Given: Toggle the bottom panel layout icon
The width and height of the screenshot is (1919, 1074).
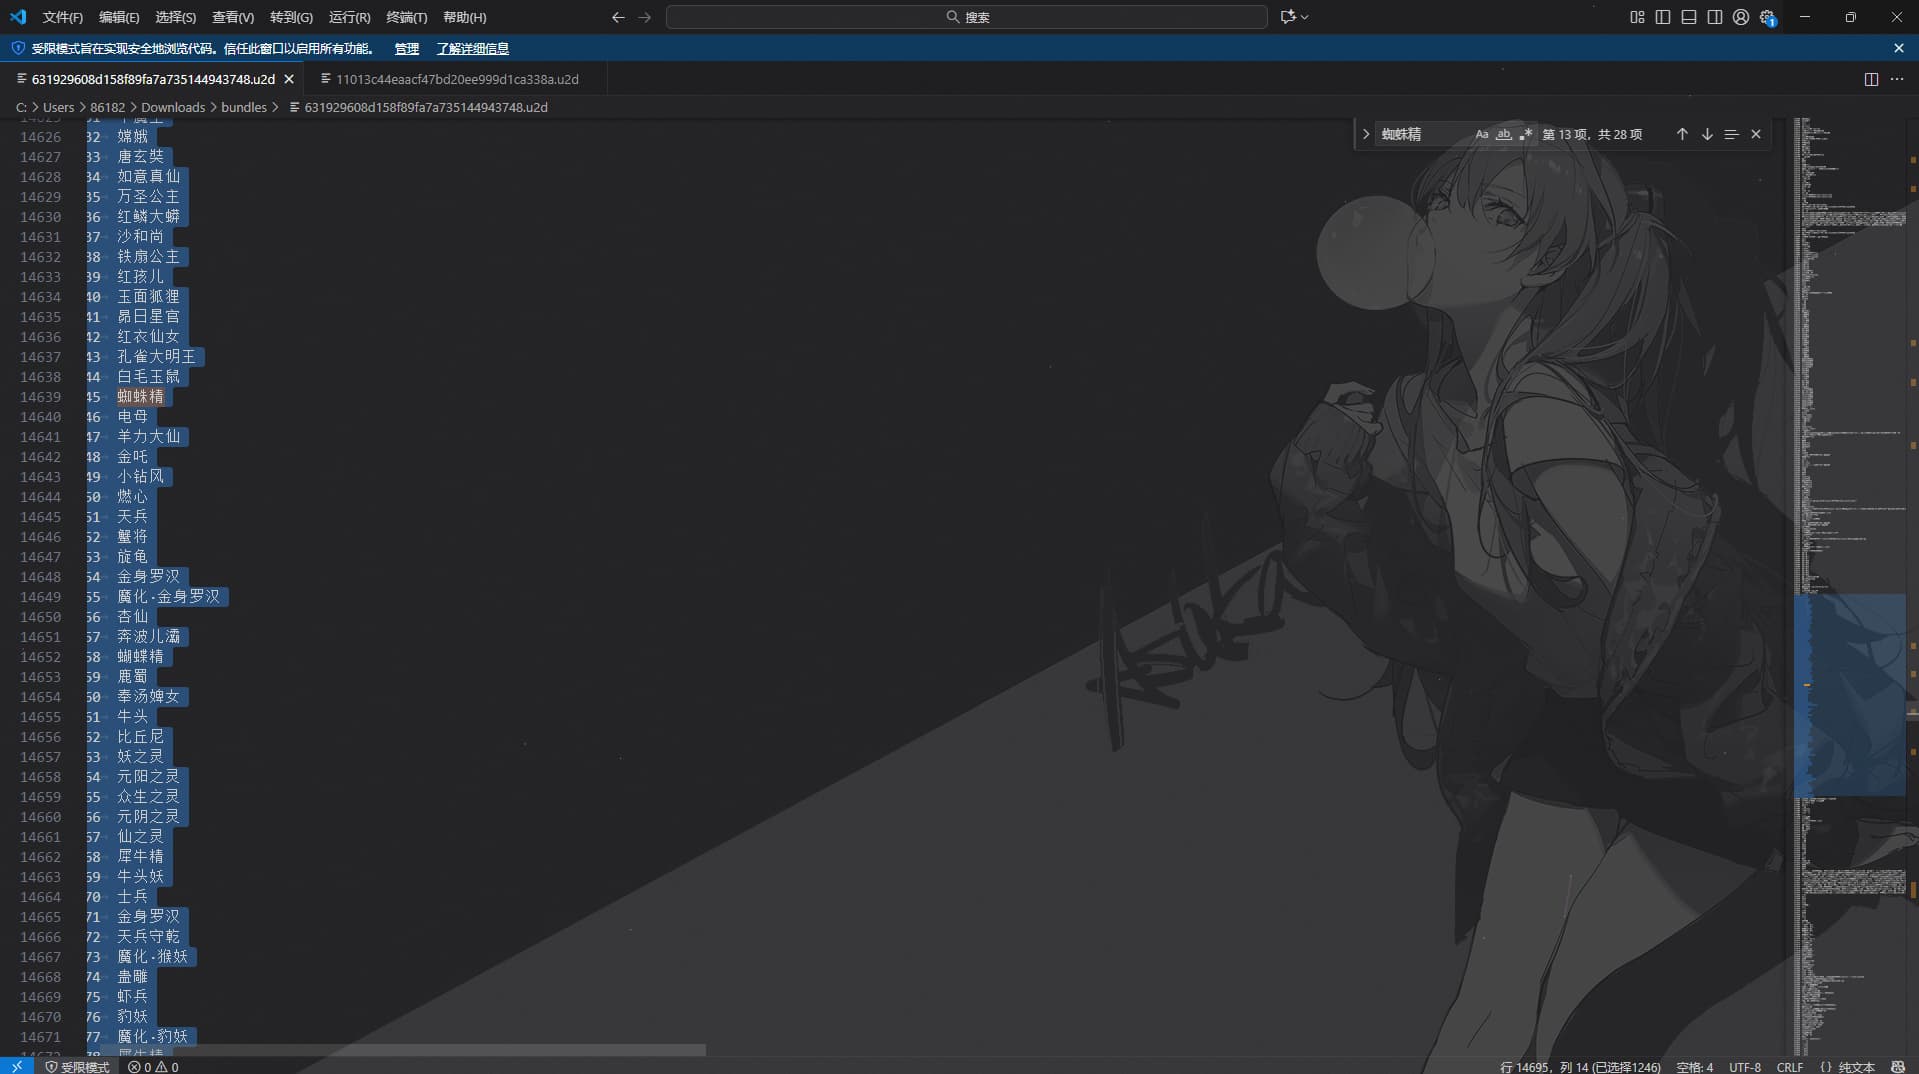Looking at the screenshot, I should (x=1688, y=17).
